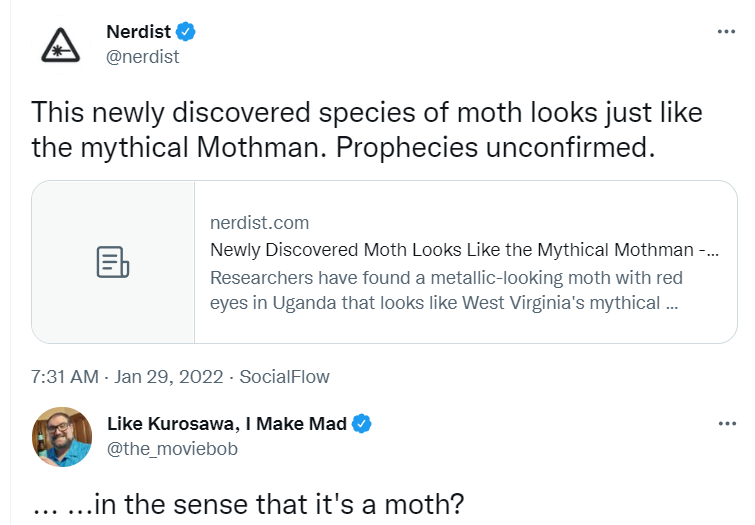Screen dimensions: 755x525
Task: Open the more options menu on Nerdist's tweet
Action: (726, 32)
